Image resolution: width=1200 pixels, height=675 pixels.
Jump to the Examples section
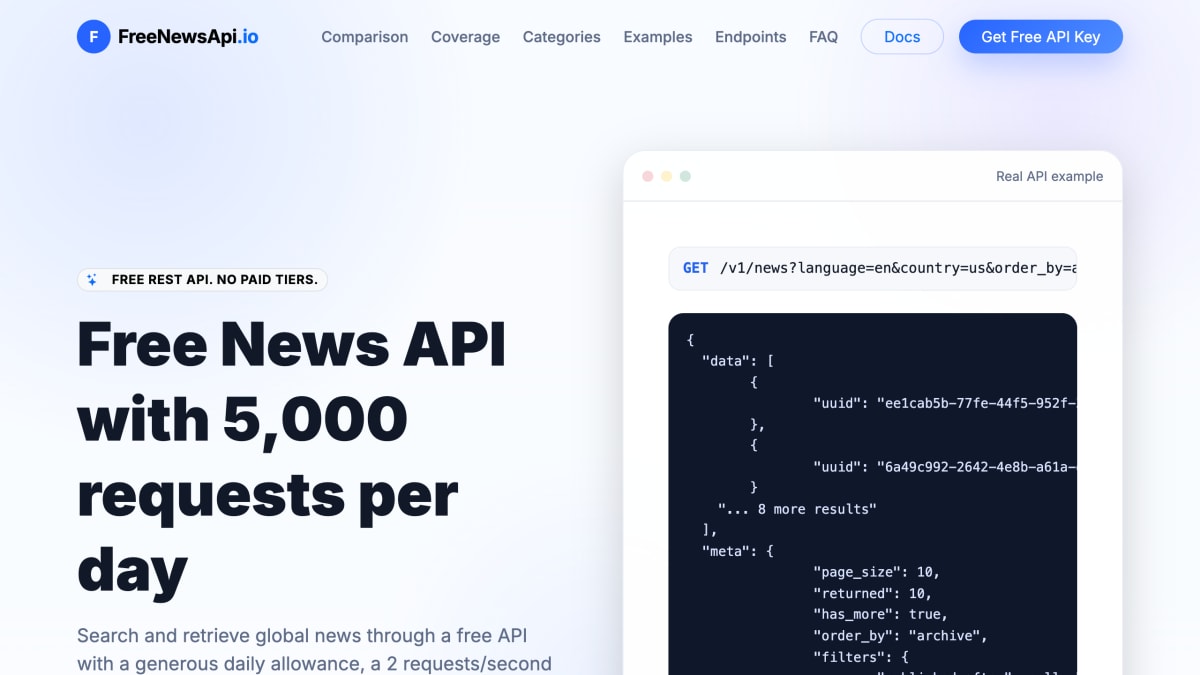[657, 37]
